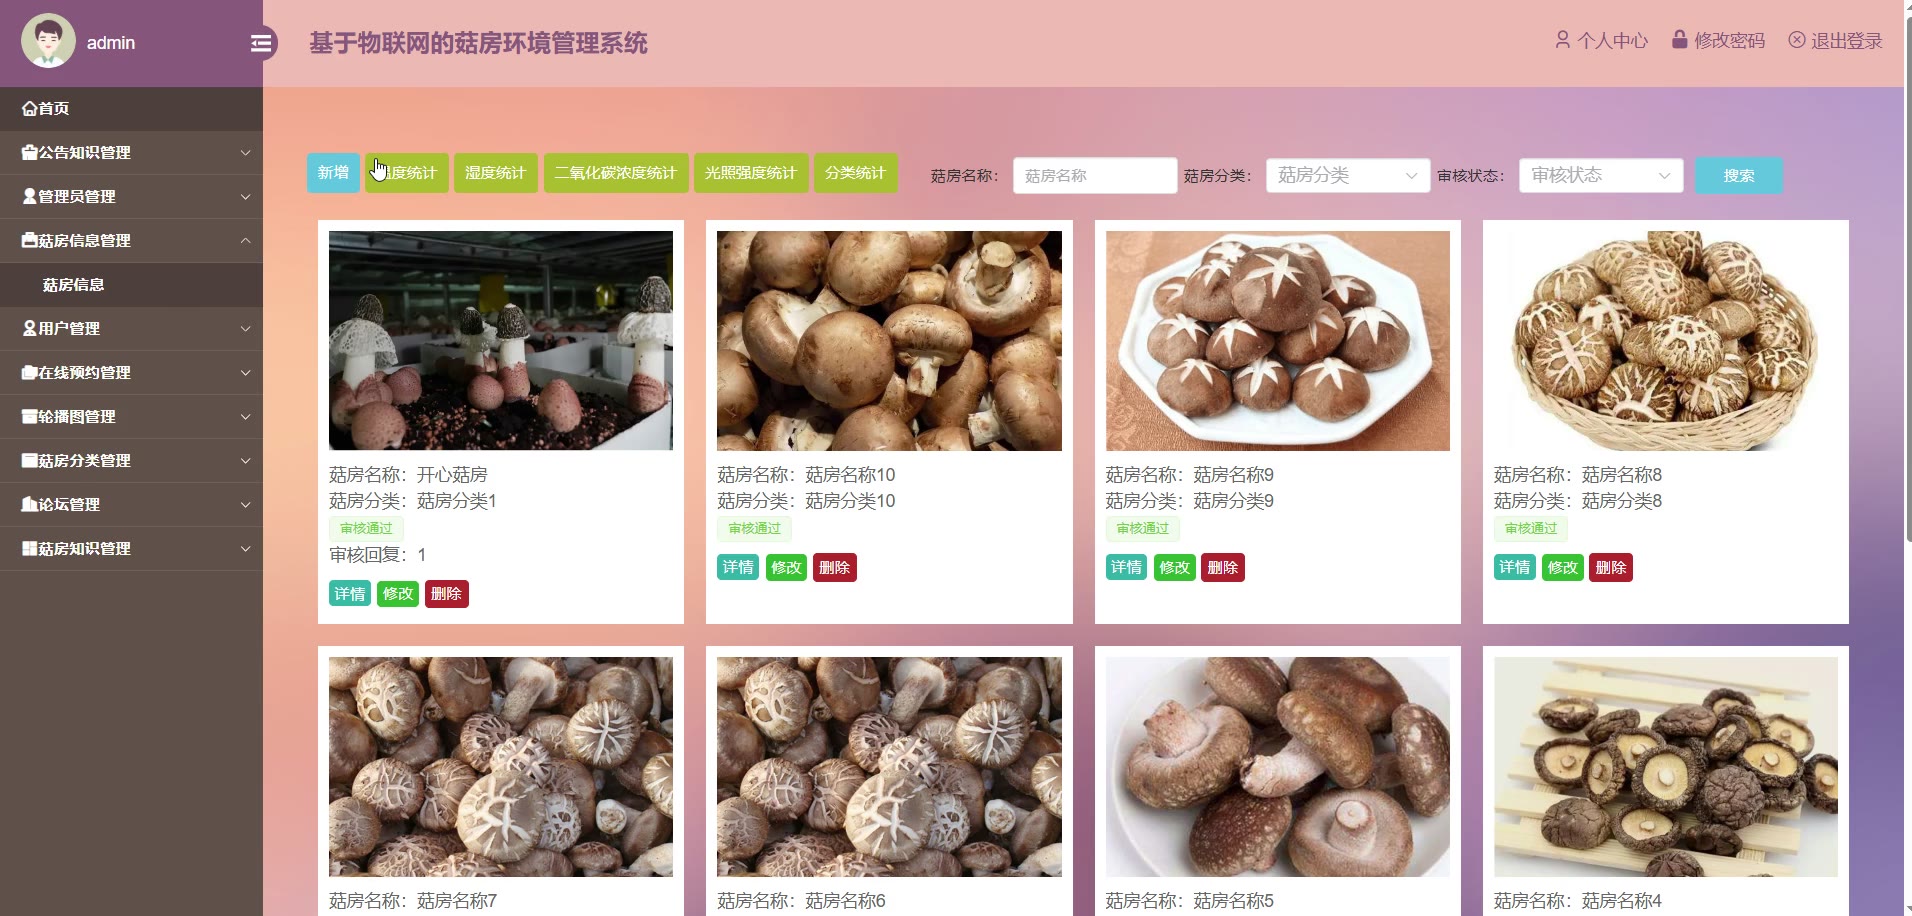Viewport: 1912px width, 916px height.
Task: Go to 首页 in the sidebar
Action: tap(131, 109)
